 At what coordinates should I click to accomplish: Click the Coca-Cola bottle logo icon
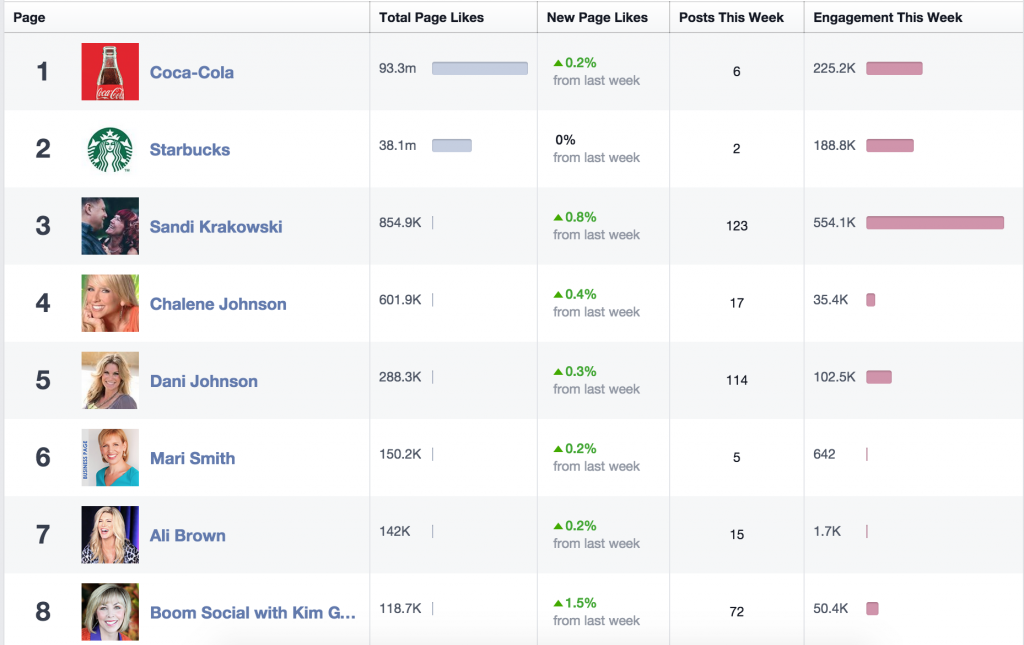click(x=109, y=71)
